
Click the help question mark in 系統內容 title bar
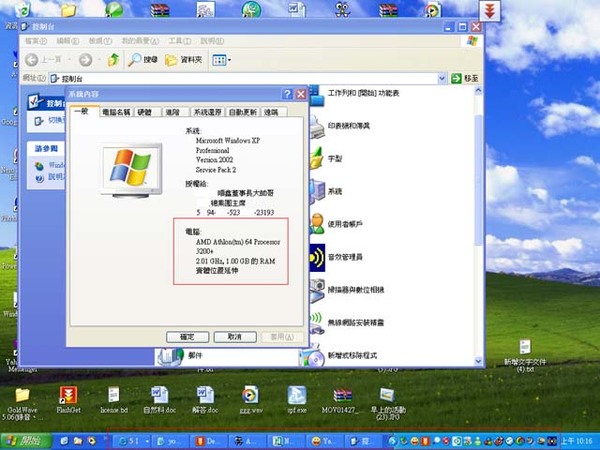click(x=287, y=94)
